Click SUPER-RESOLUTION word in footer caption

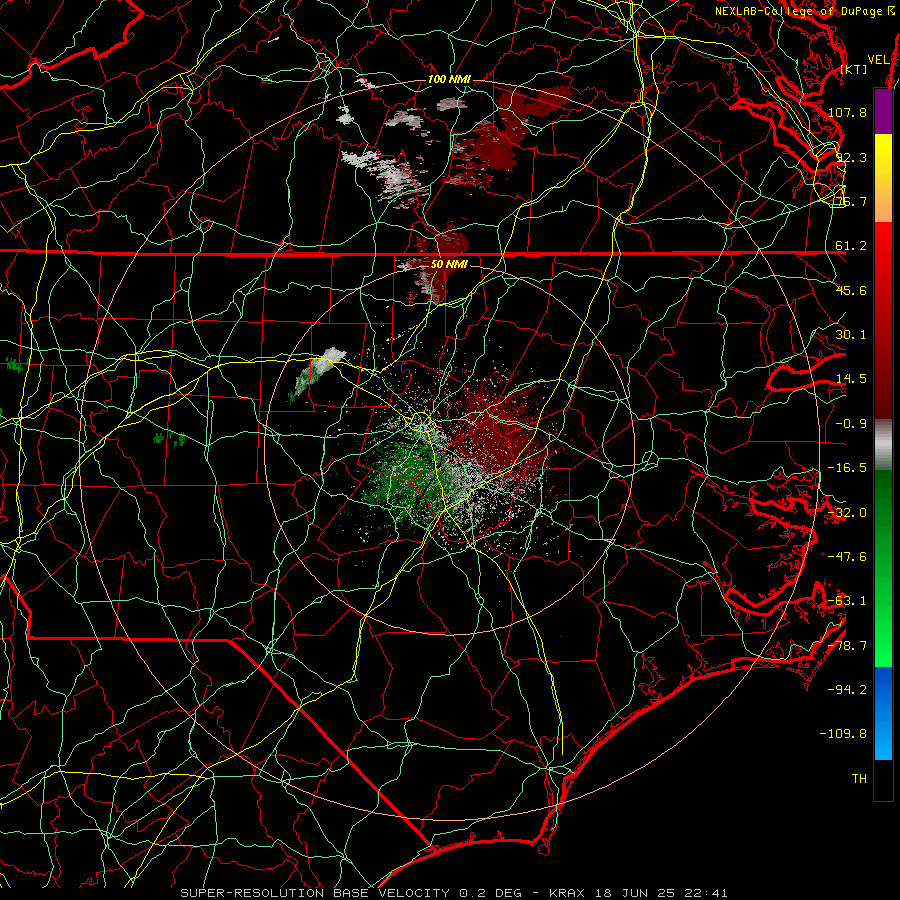tap(252, 893)
